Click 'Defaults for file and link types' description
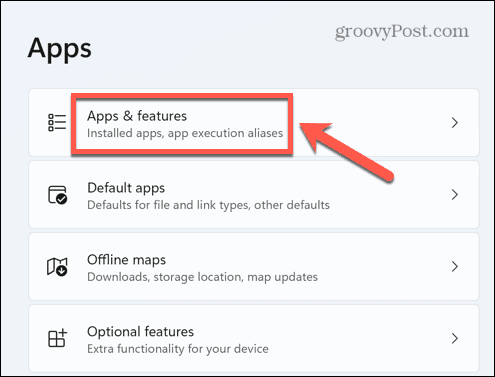This screenshot has width=495, height=377. coord(208,205)
